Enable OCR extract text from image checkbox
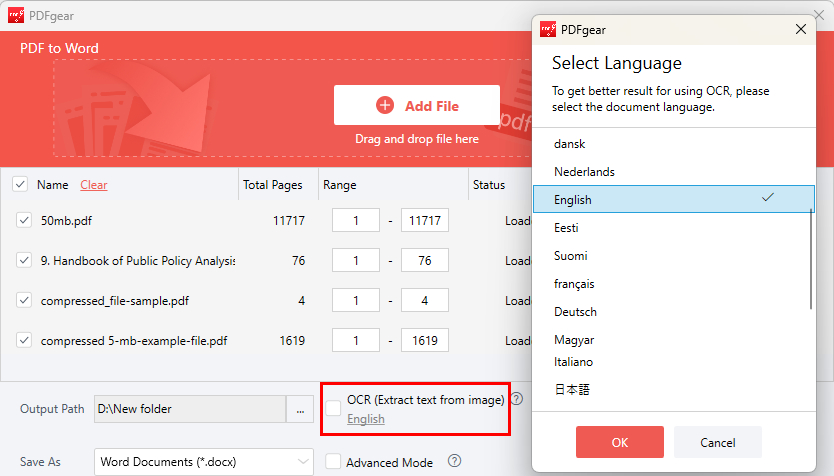Viewport: 834px width, 476px height. (333, 408)
